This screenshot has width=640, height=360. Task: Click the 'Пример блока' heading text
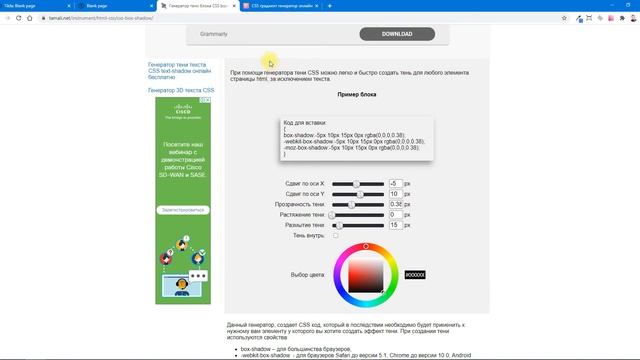[357, 94]
